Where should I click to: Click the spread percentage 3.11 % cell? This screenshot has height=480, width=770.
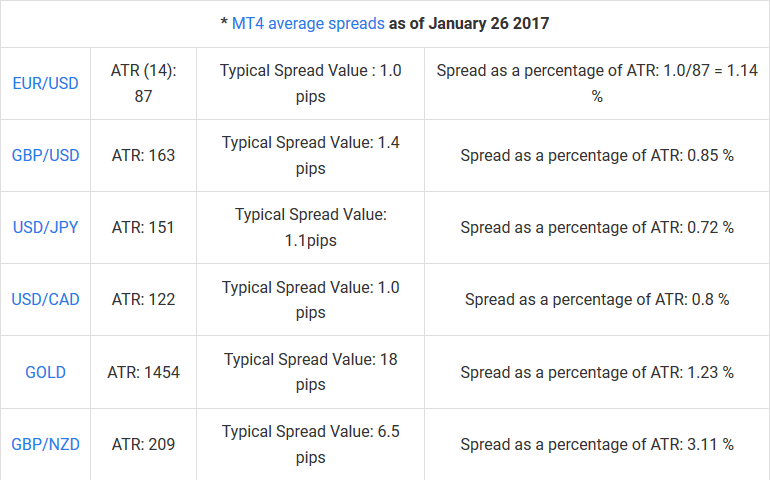(x=597, y=443)
